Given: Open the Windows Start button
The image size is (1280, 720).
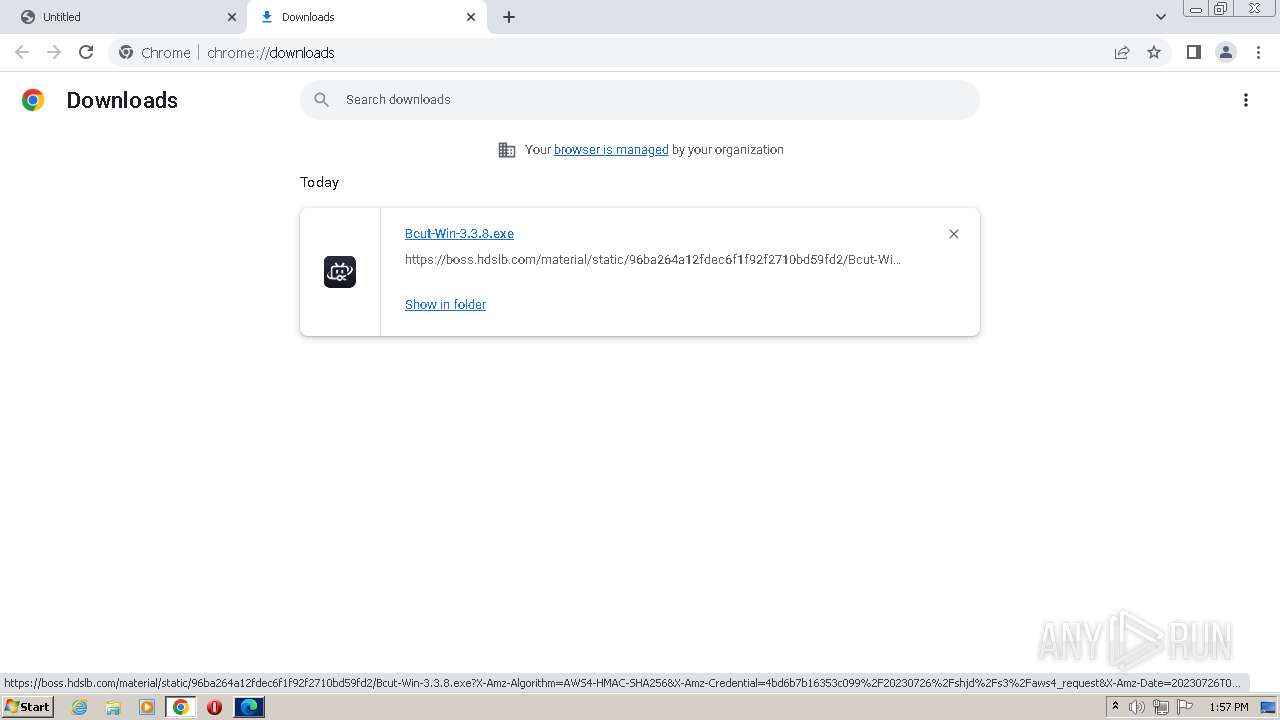Looking at the screenshot, I should point(27,707).
